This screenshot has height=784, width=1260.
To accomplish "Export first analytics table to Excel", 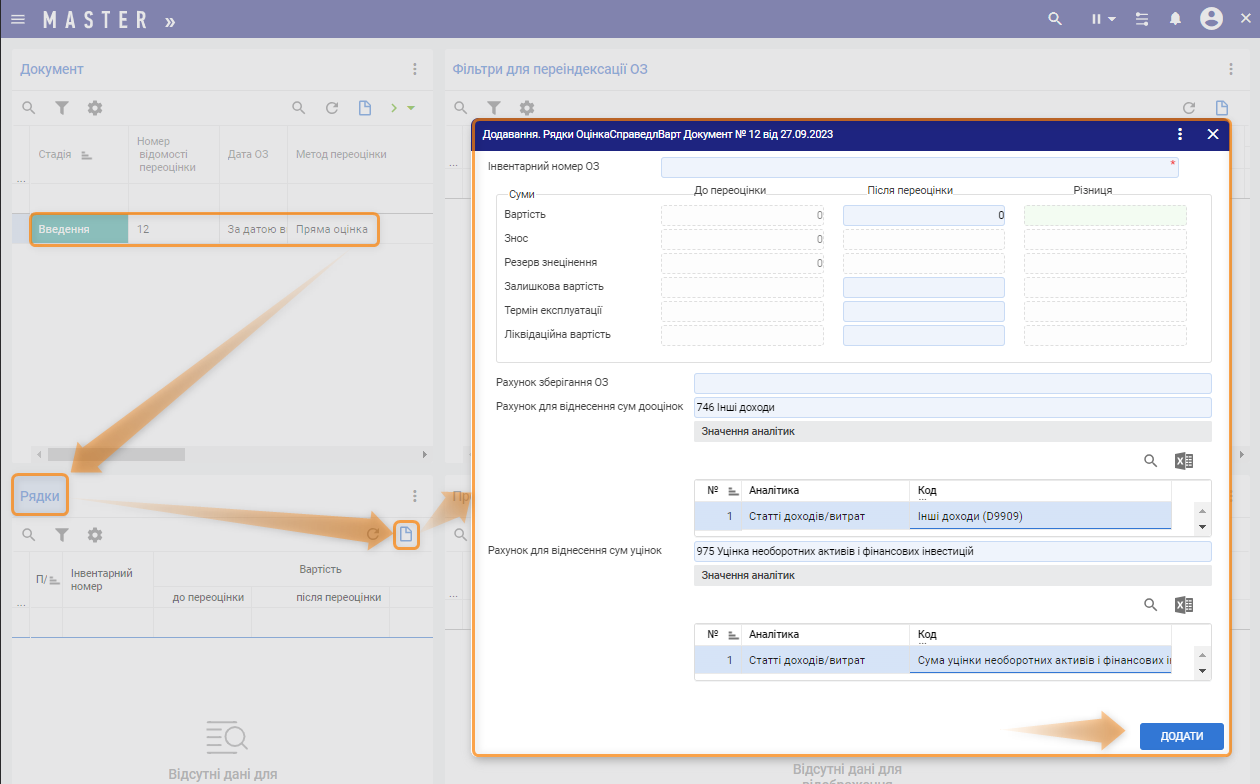I will point(1184,461).
